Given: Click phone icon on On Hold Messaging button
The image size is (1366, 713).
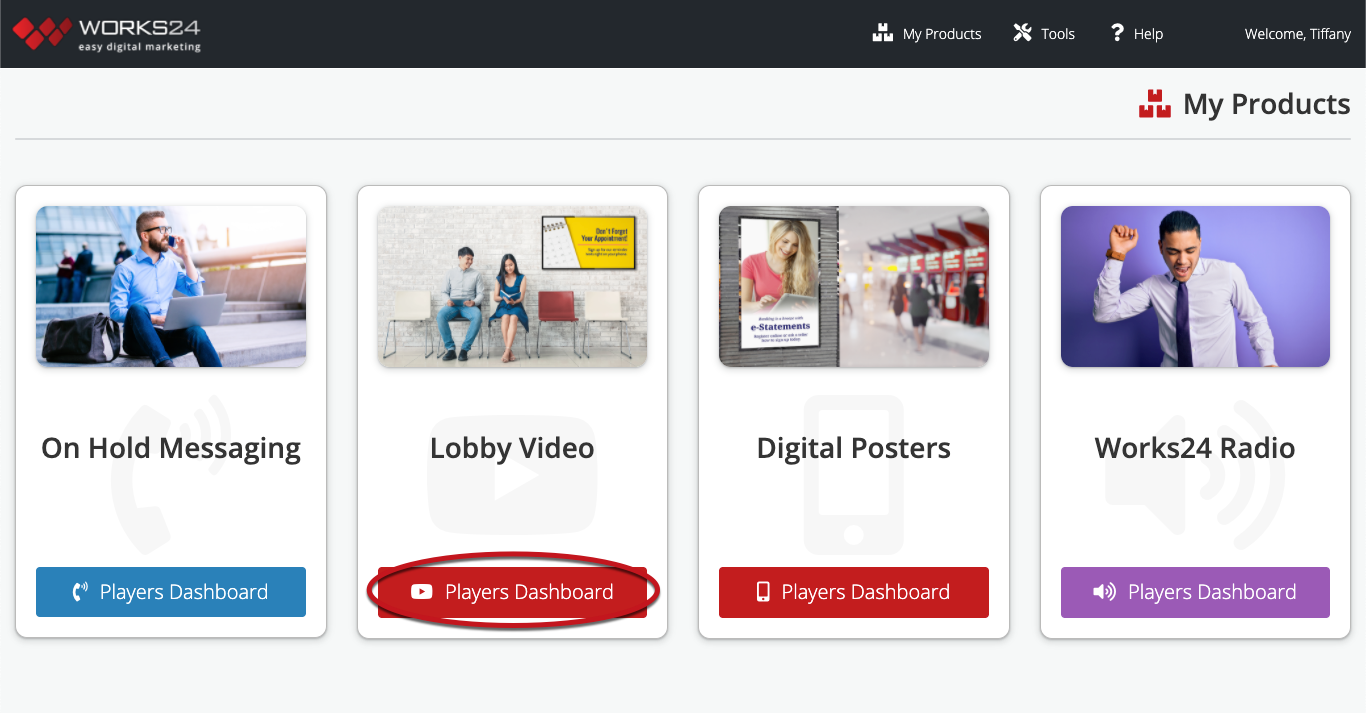Looking at the screenshot, I should point(81,592).
